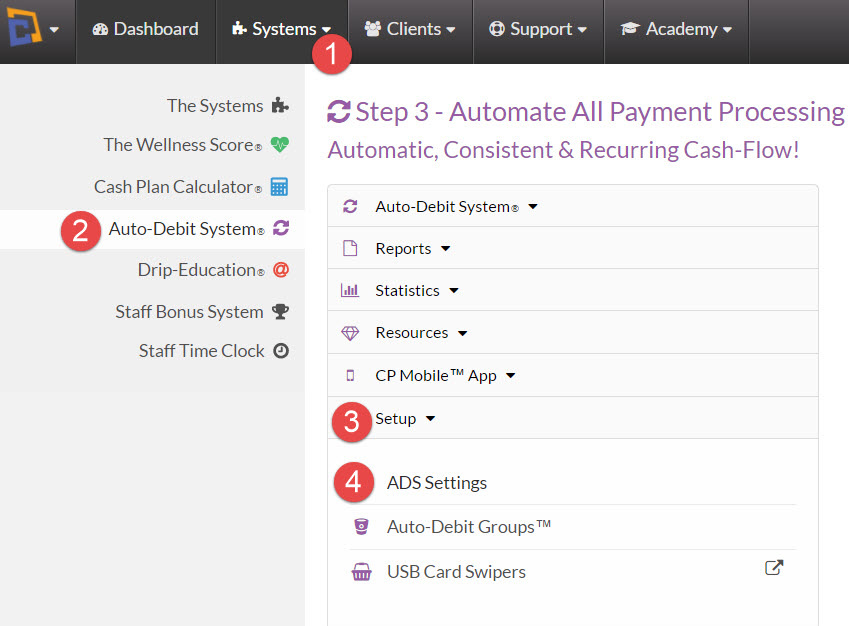Select the calculator icon next to Cash Plan Calculator
Image resolution: width=849 pixels, height=626 pixels.
[281, 187]
